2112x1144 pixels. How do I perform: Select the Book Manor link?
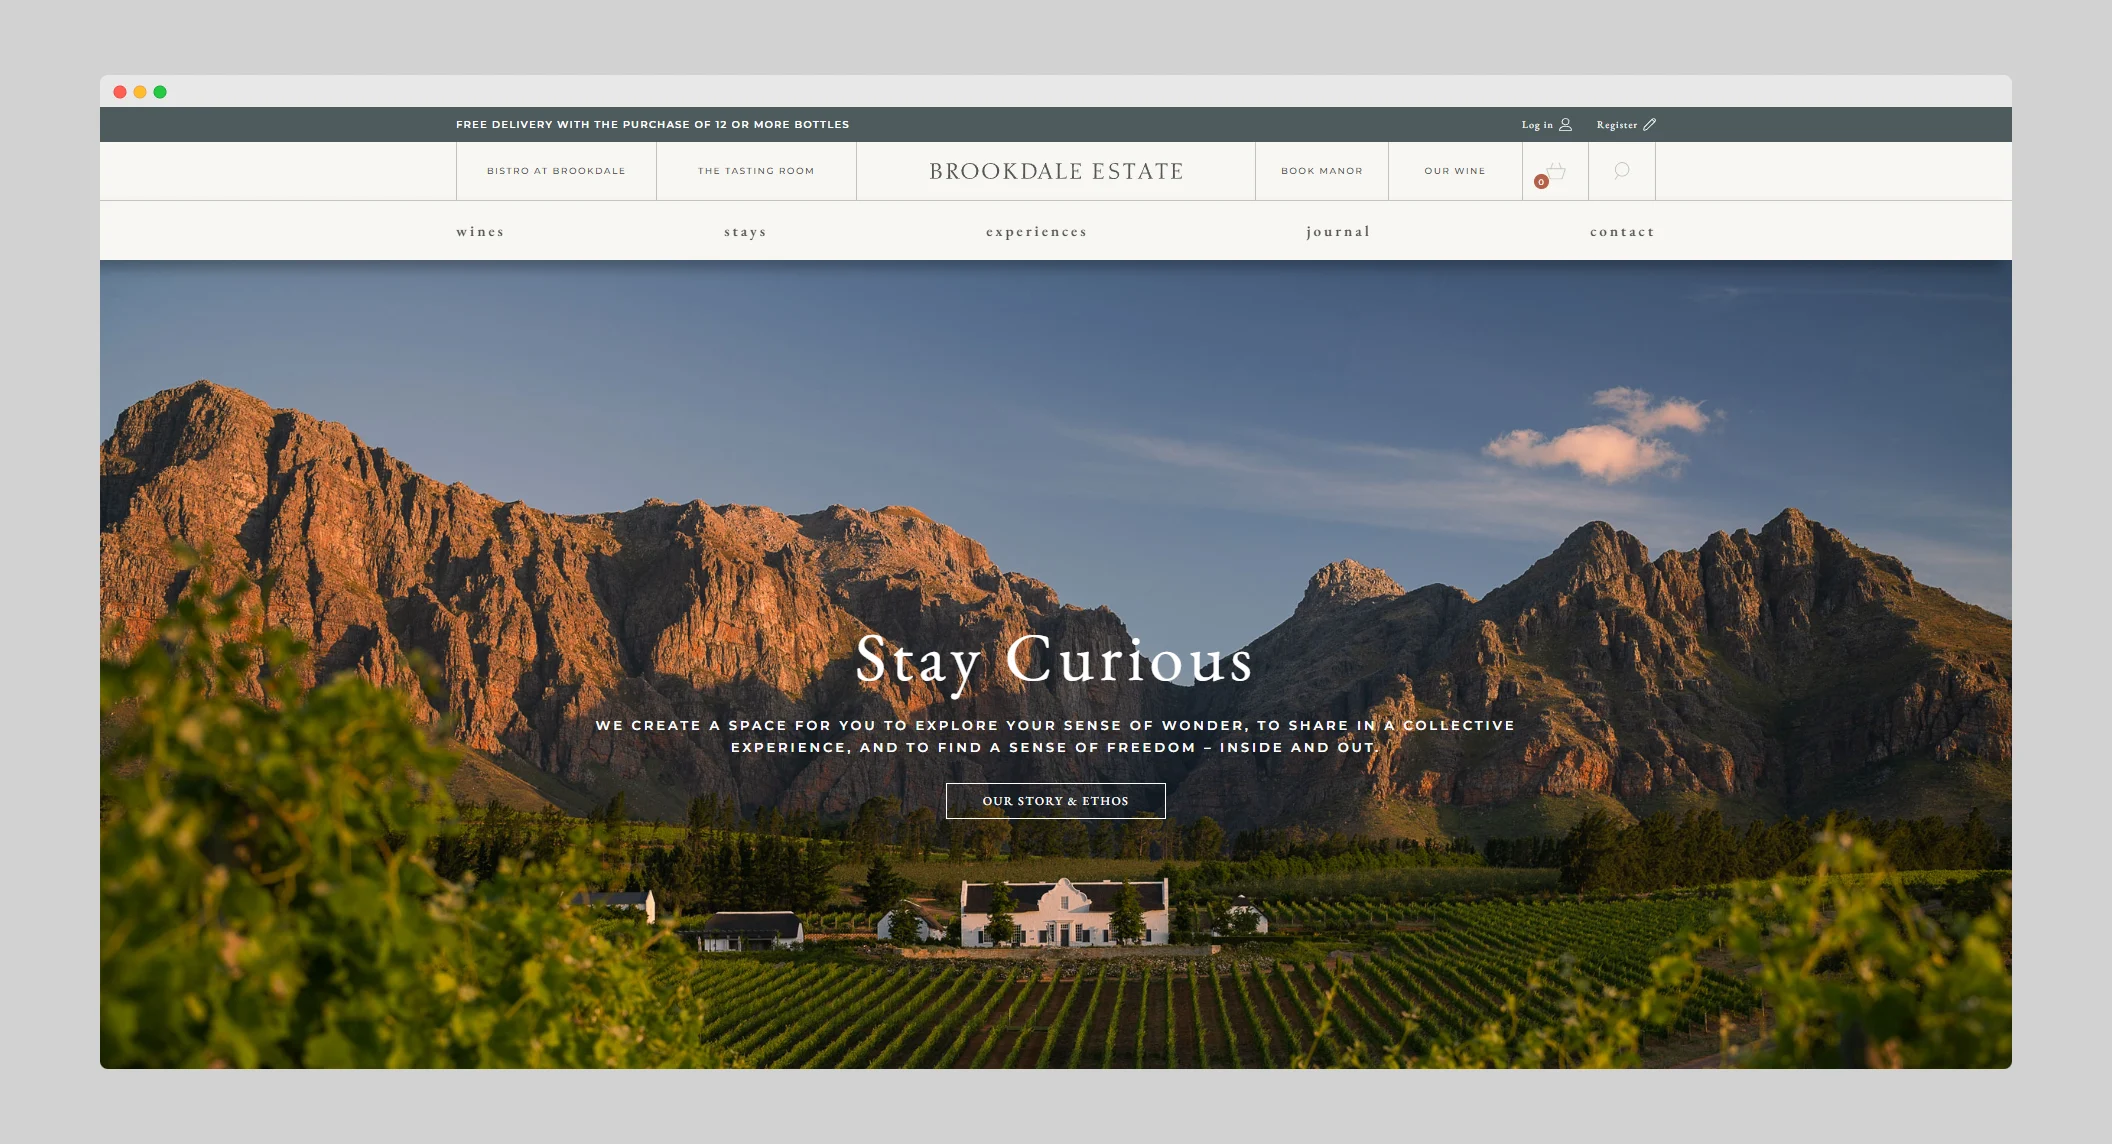1322,171
